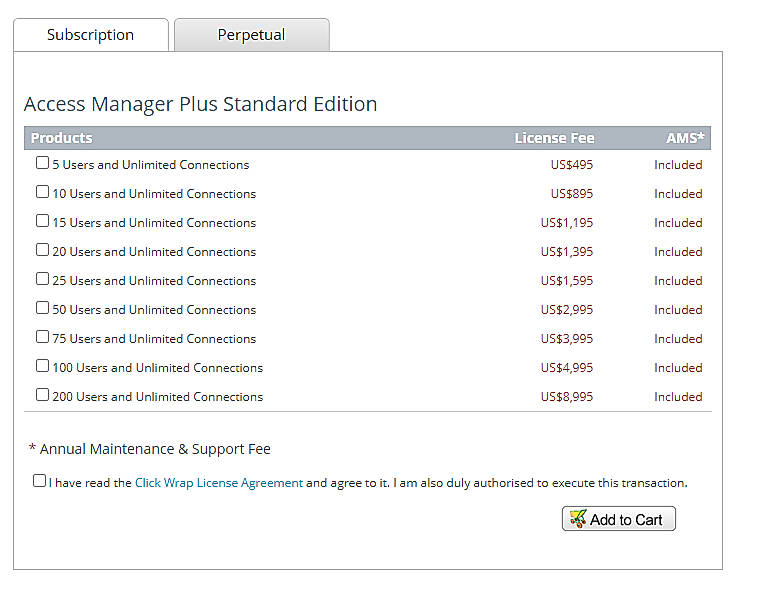Open the Click Wrap License Agreement link
Viewport: 758px width, 592px height.
click(x=219, y=483)
